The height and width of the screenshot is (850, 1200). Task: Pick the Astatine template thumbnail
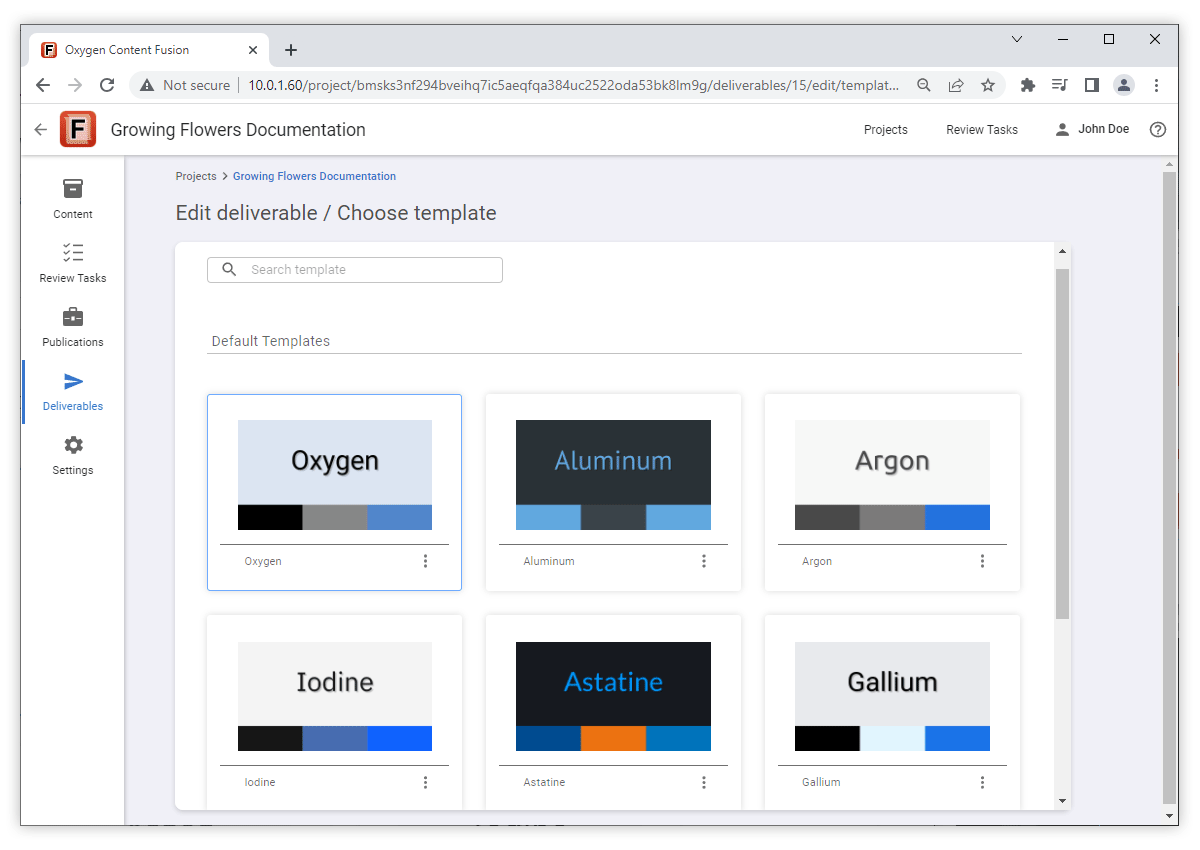(x=613, y=696)
